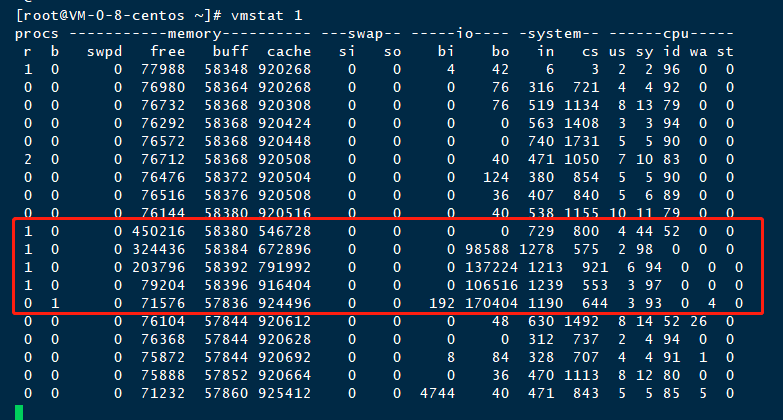This screenshot has width=783, height=420.
Task: Select the free value "71232"
Action: [x=163, y=393]
